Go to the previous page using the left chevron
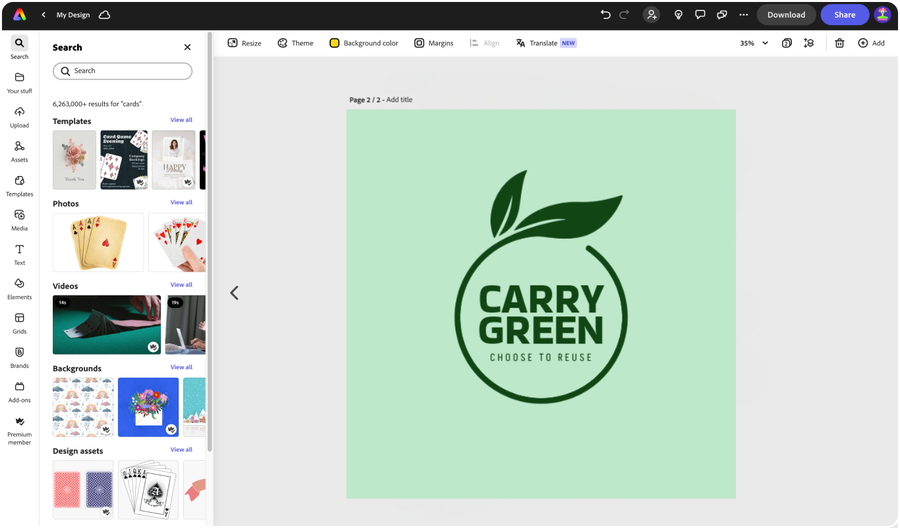The width and height of the screenshot is (900, 528). pos(234,293)
